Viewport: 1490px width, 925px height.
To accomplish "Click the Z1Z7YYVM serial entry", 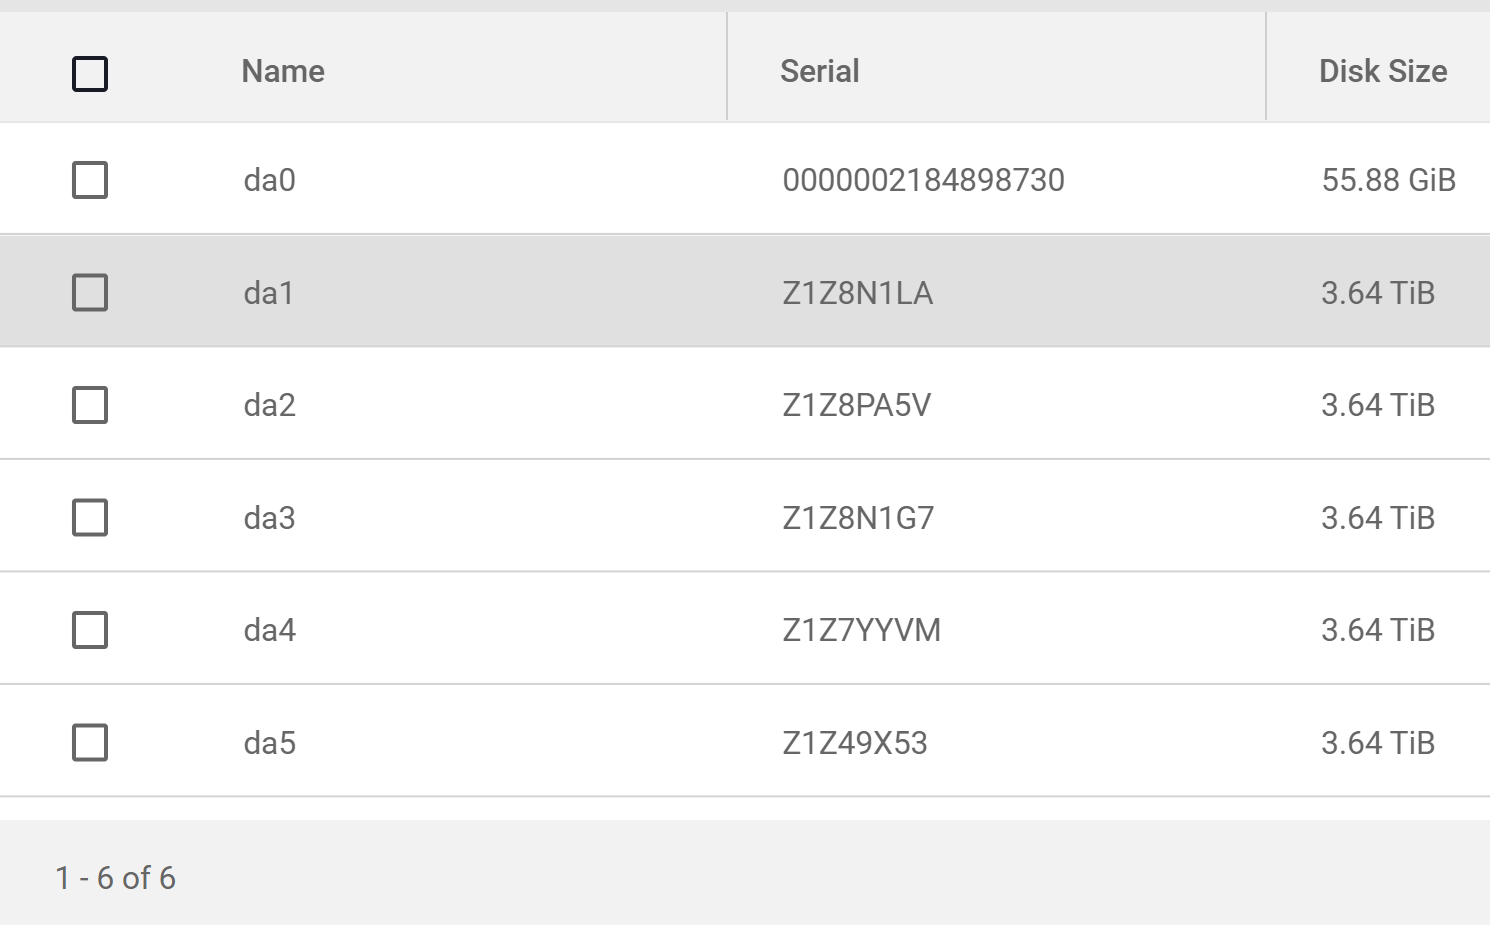I will point(861,630).
